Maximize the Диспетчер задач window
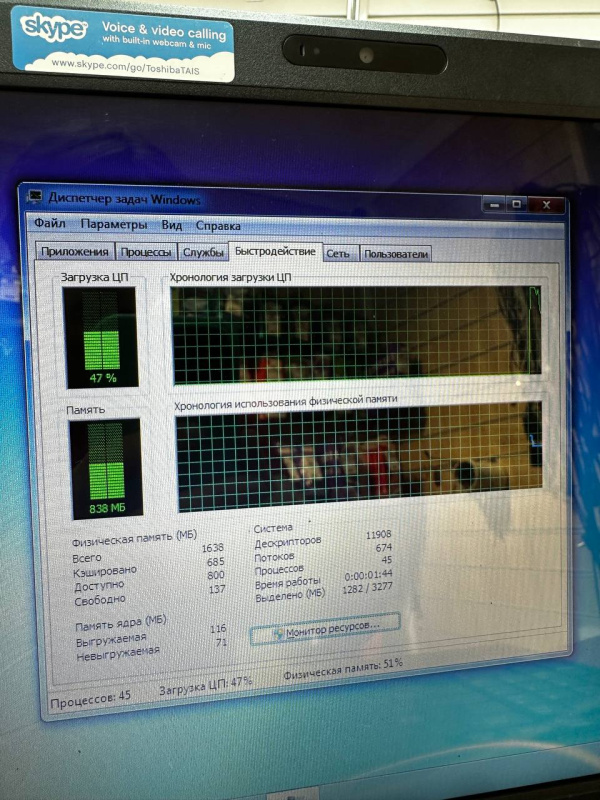Image resolution: width=600 pixels, height=800 pixels. point(516,205)
